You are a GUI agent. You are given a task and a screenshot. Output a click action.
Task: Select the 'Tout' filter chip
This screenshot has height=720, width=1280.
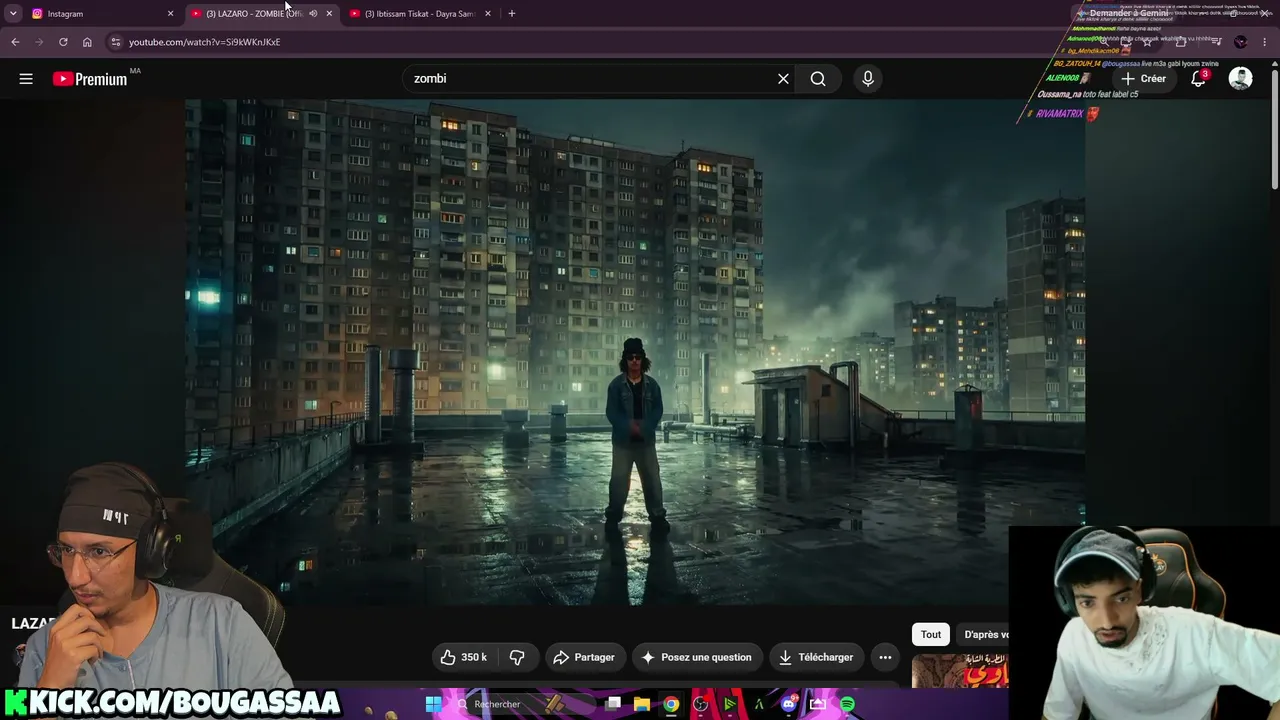click(x=931, y=634)
